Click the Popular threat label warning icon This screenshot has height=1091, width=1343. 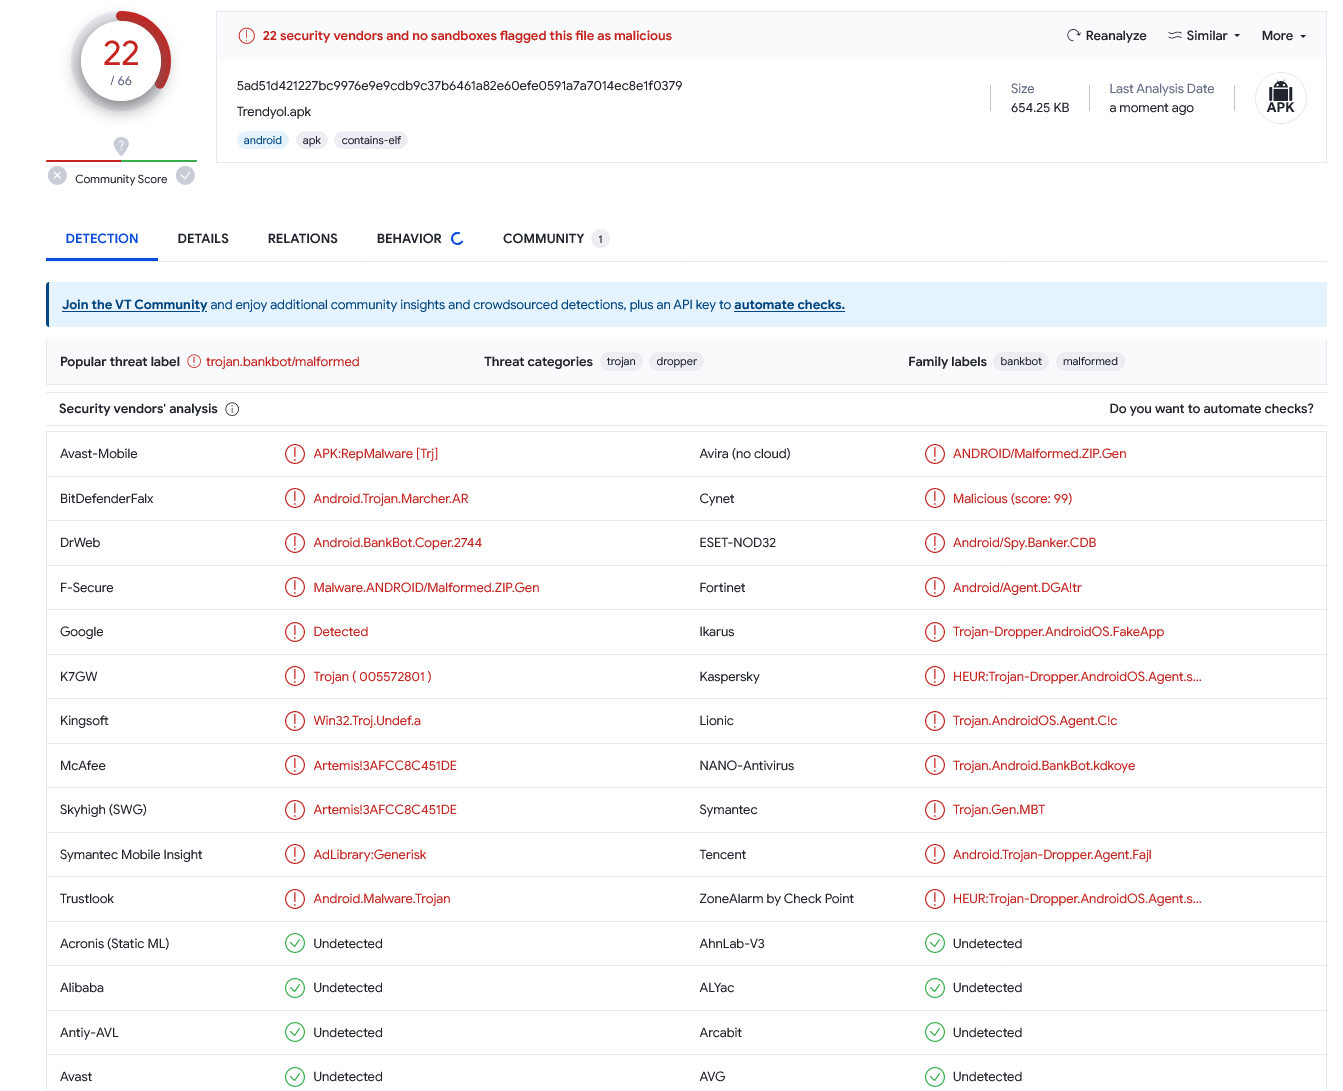point(194,362)
